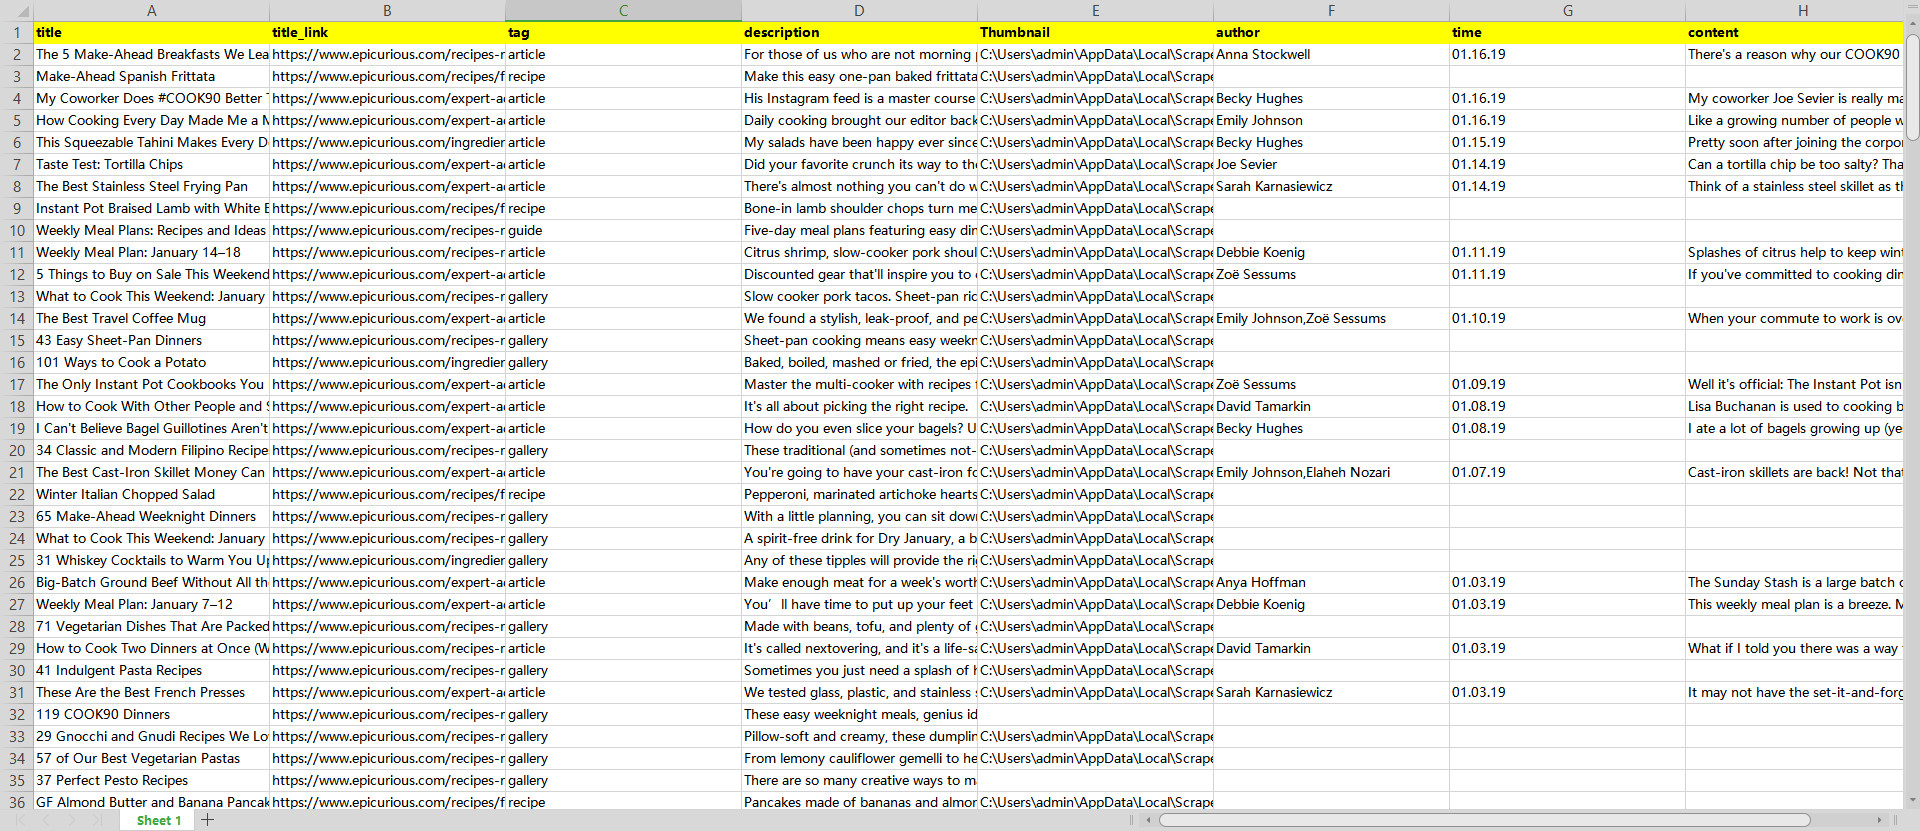Image resolution: width=1920 pixels, height=831 pixels.
Task: Add a new sheet with the plus icon
Action: click(x=208, y=820)
